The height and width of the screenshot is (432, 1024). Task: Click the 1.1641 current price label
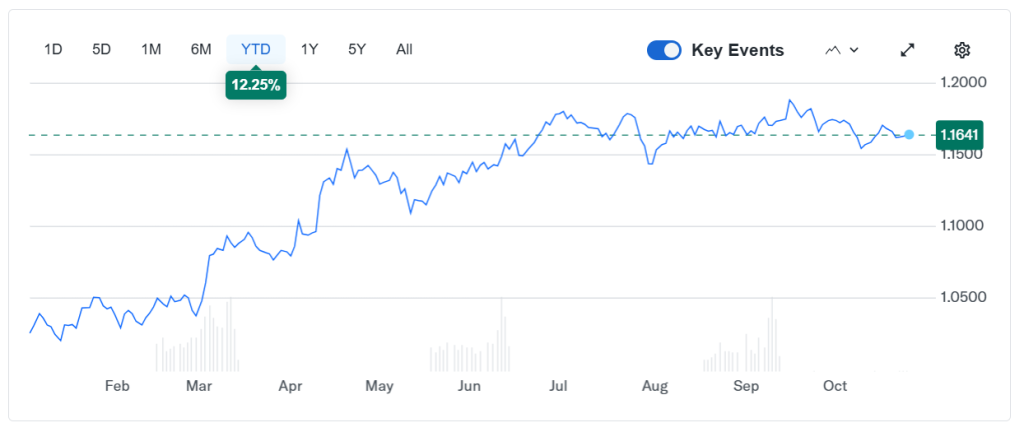pos(958,134)
